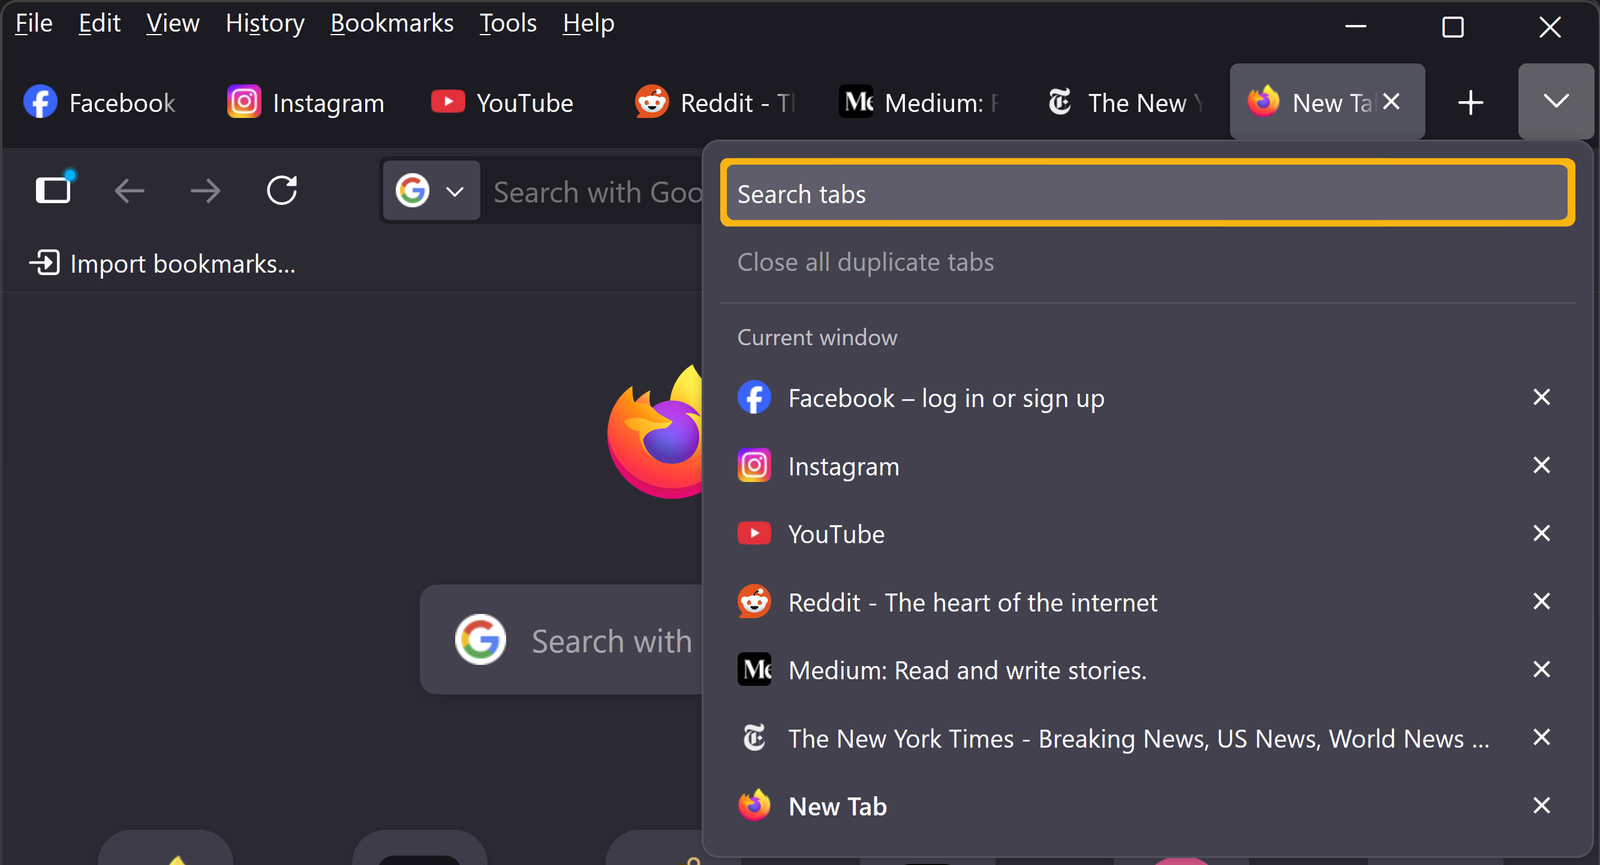Go back one page
Viewport: 1600px width, 865px height.
click(130, 190)
